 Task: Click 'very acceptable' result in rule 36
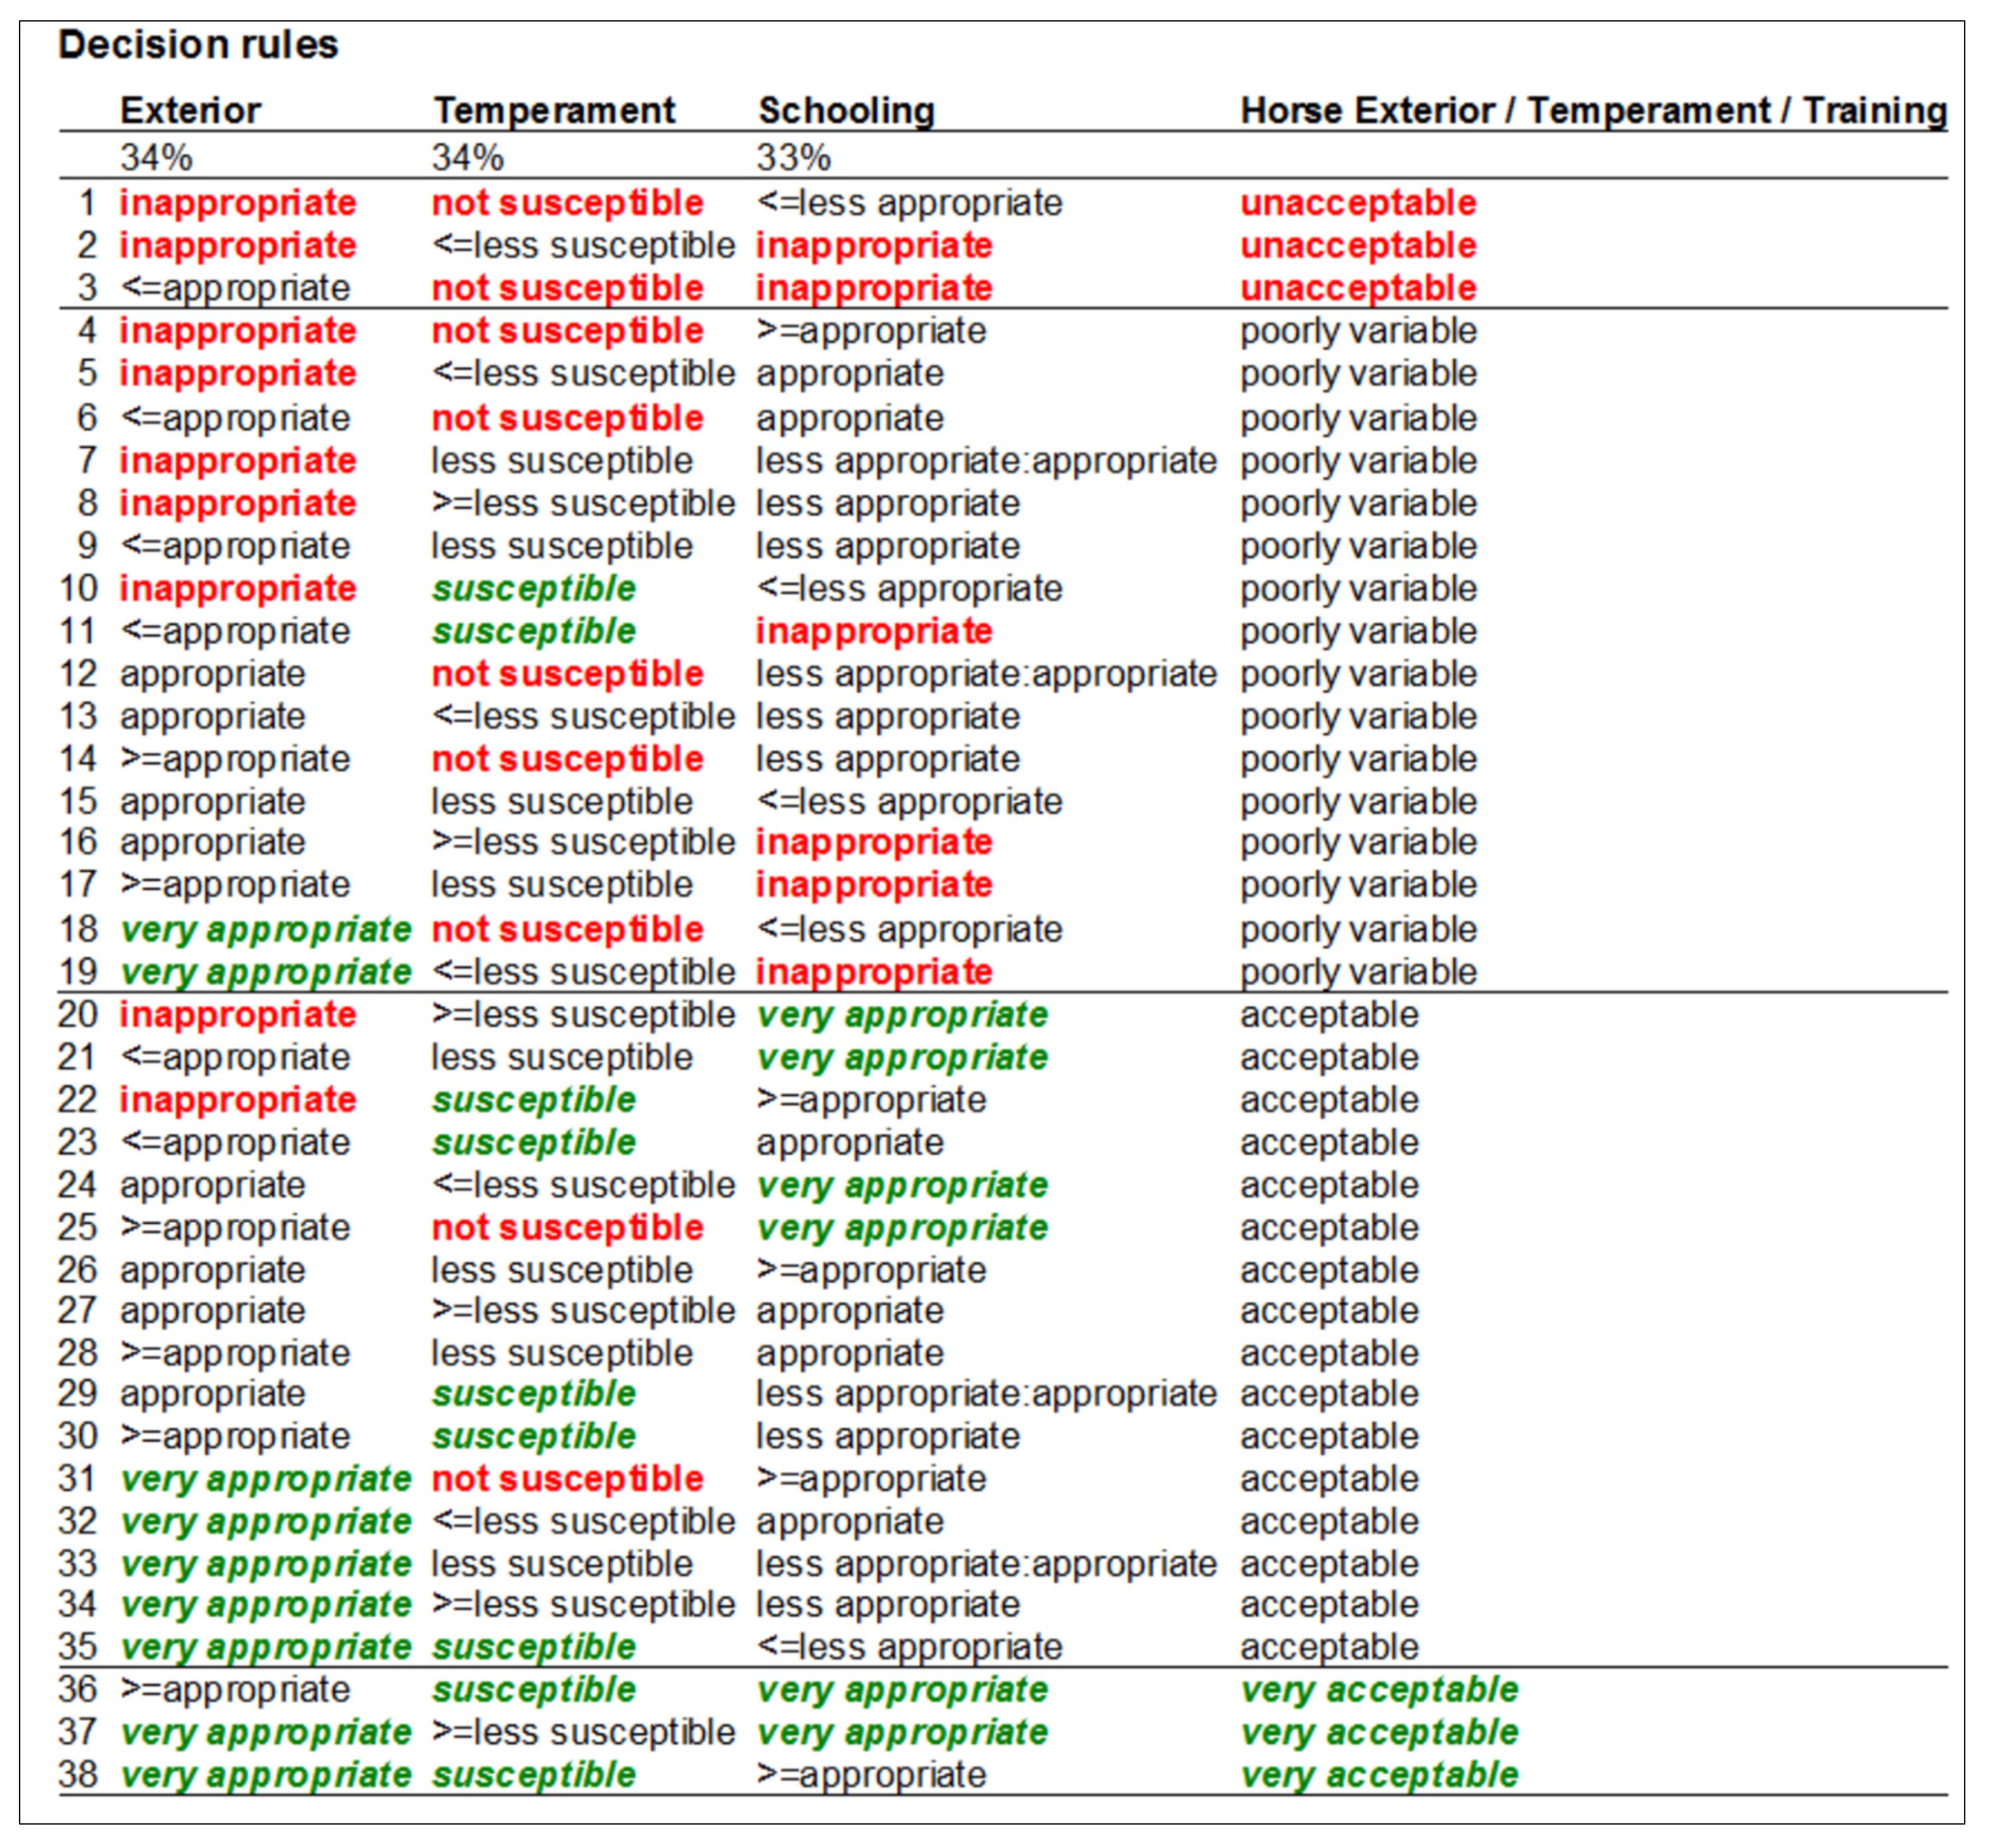[x=1379, y=1690]
